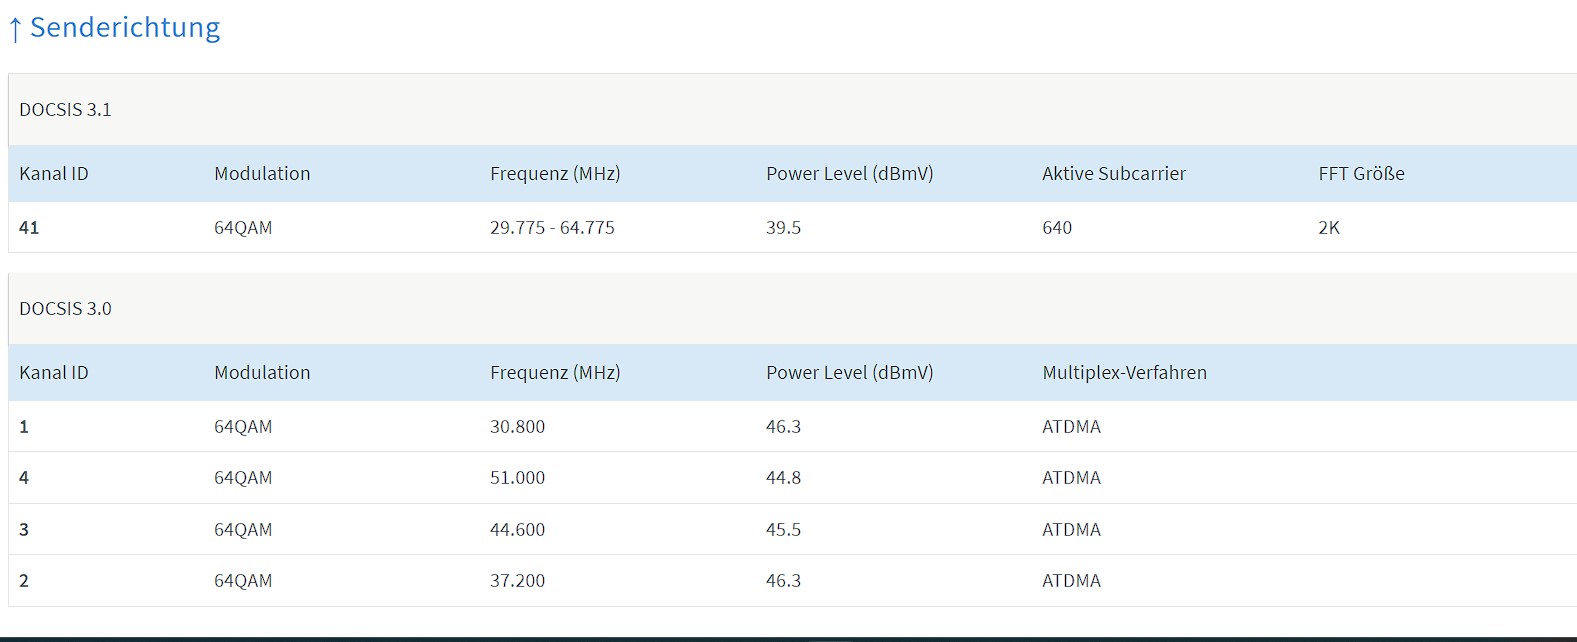Select the DOCSIS 3.1 section header

point(66,110)
